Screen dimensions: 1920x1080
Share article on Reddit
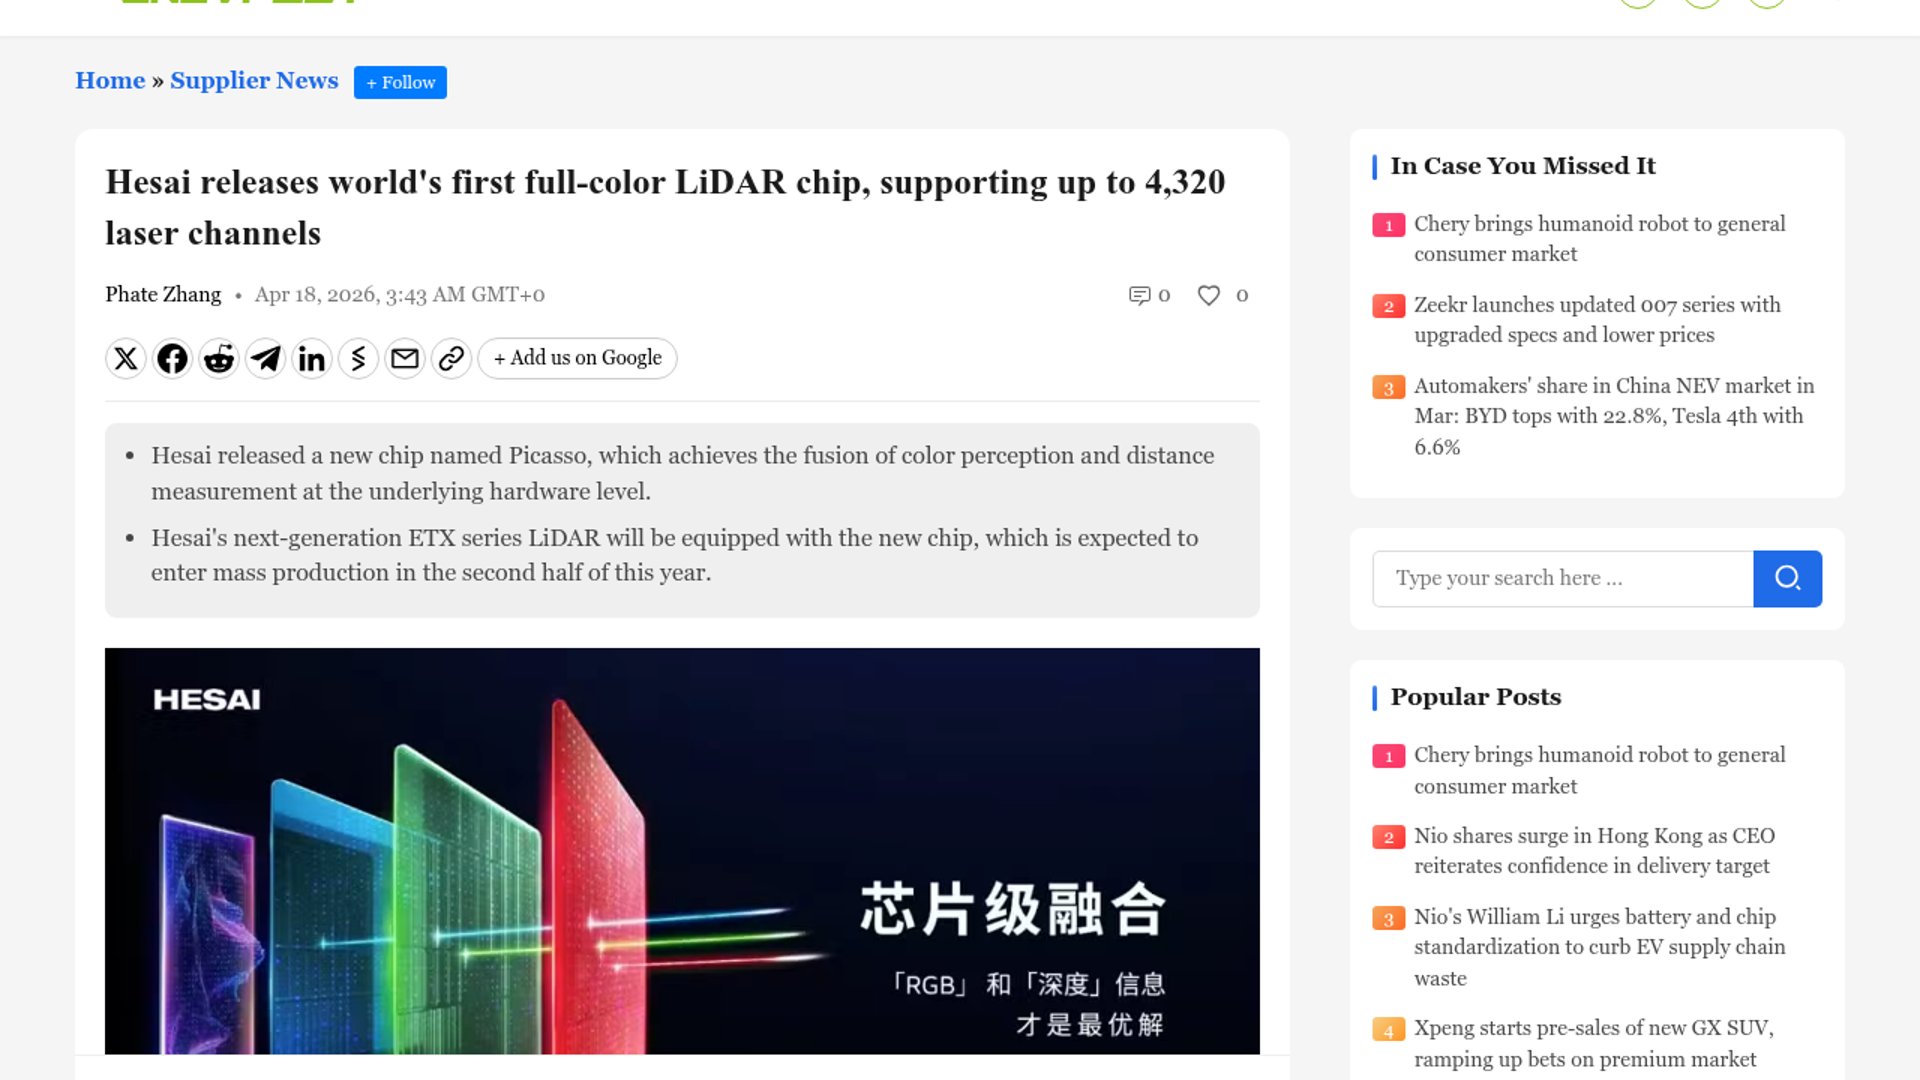pyautogui.click(x=219, y=358)
